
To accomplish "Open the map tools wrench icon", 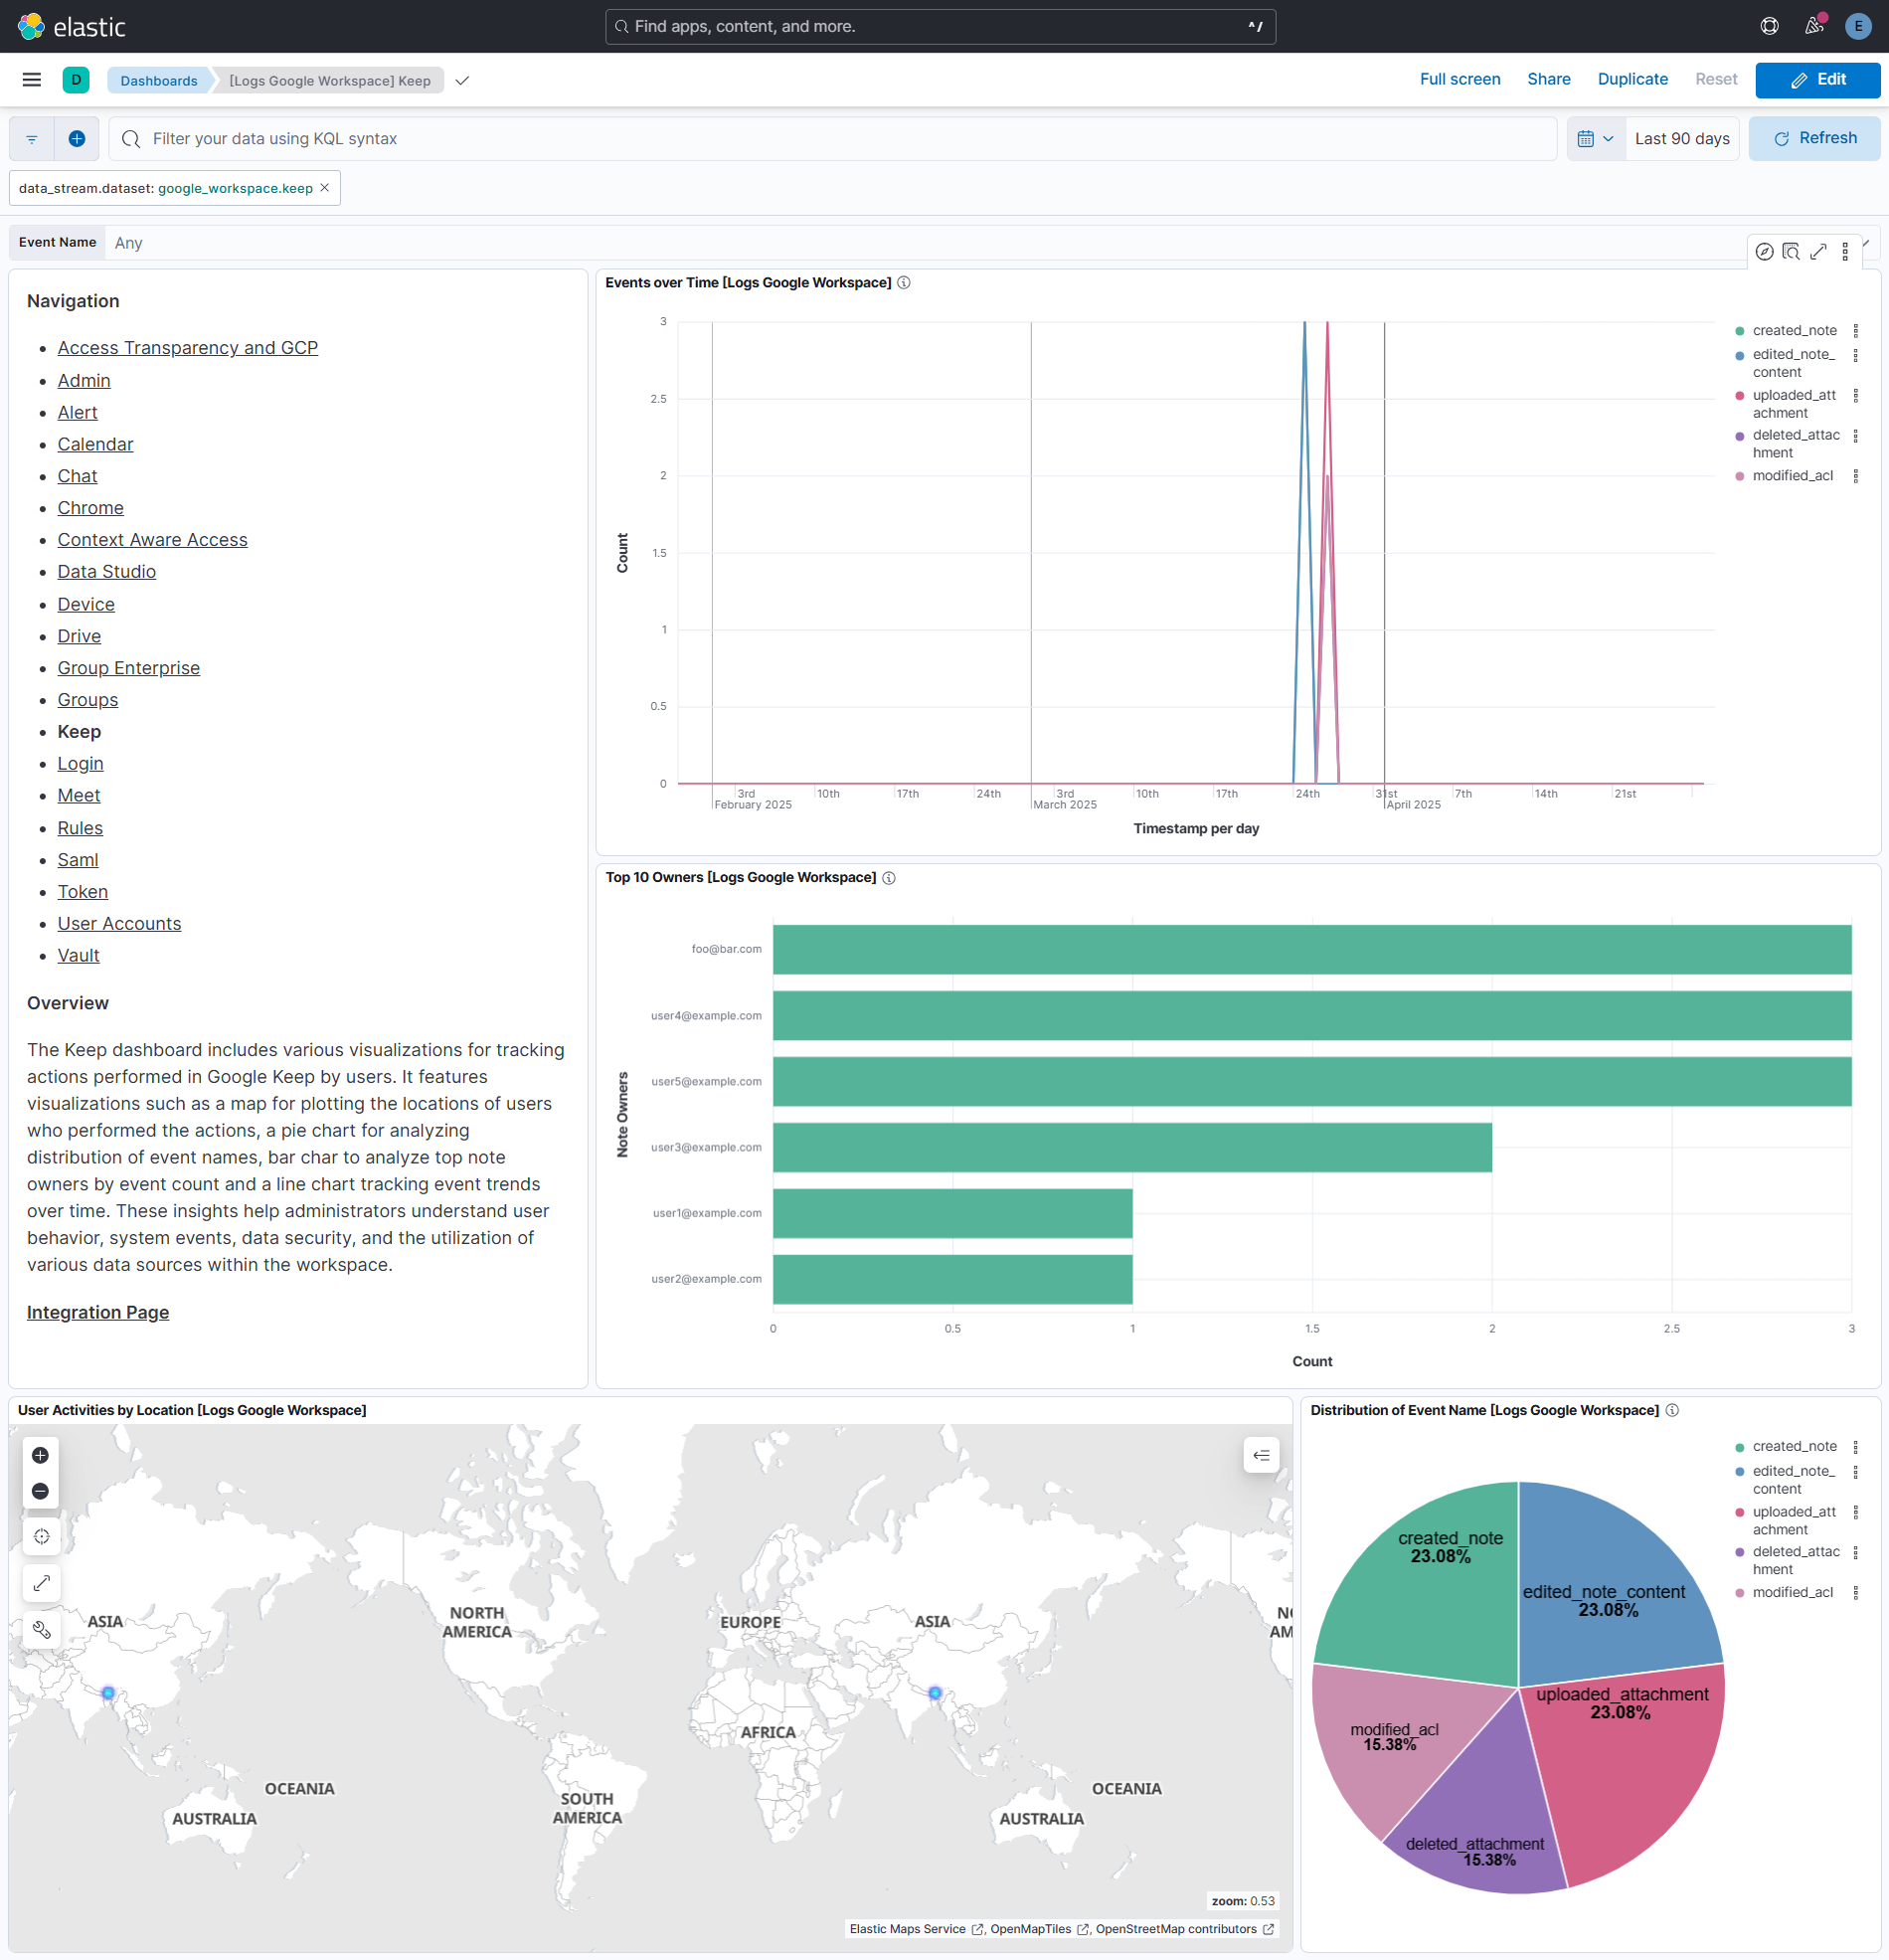I will click(x=41, y=1629).
